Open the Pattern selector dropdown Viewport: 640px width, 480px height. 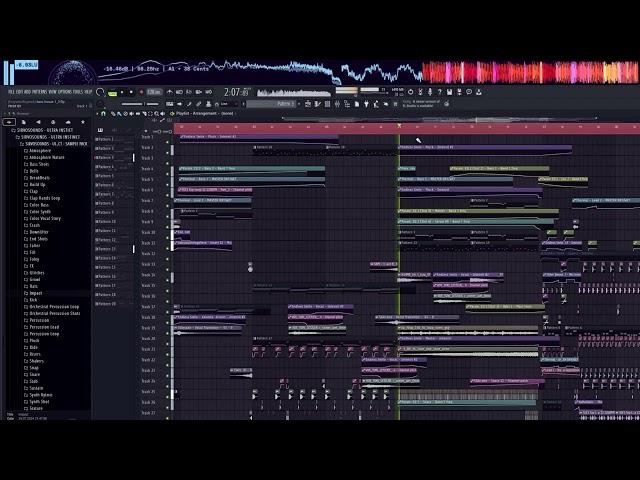287,103
